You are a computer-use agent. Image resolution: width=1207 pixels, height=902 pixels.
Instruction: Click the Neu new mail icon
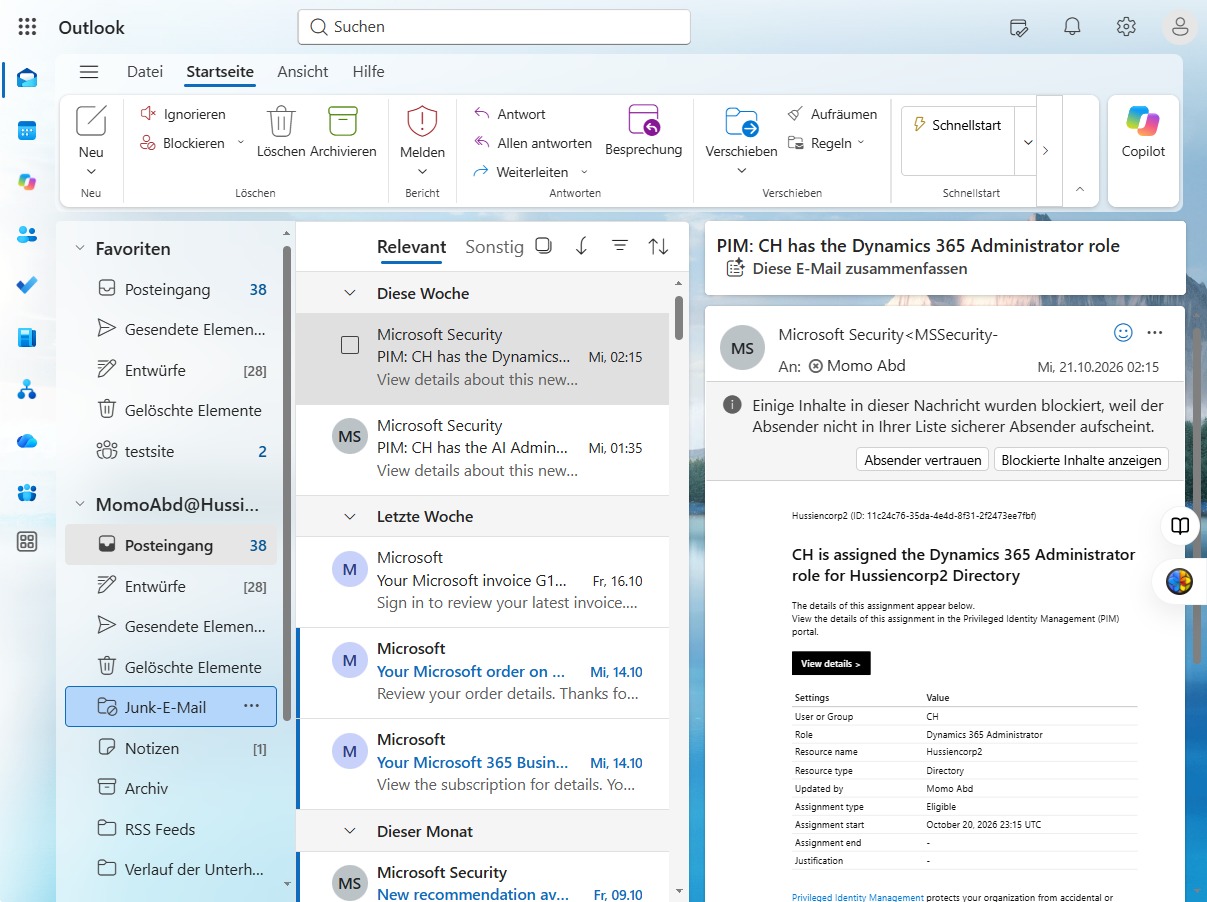tap(91, 121)
